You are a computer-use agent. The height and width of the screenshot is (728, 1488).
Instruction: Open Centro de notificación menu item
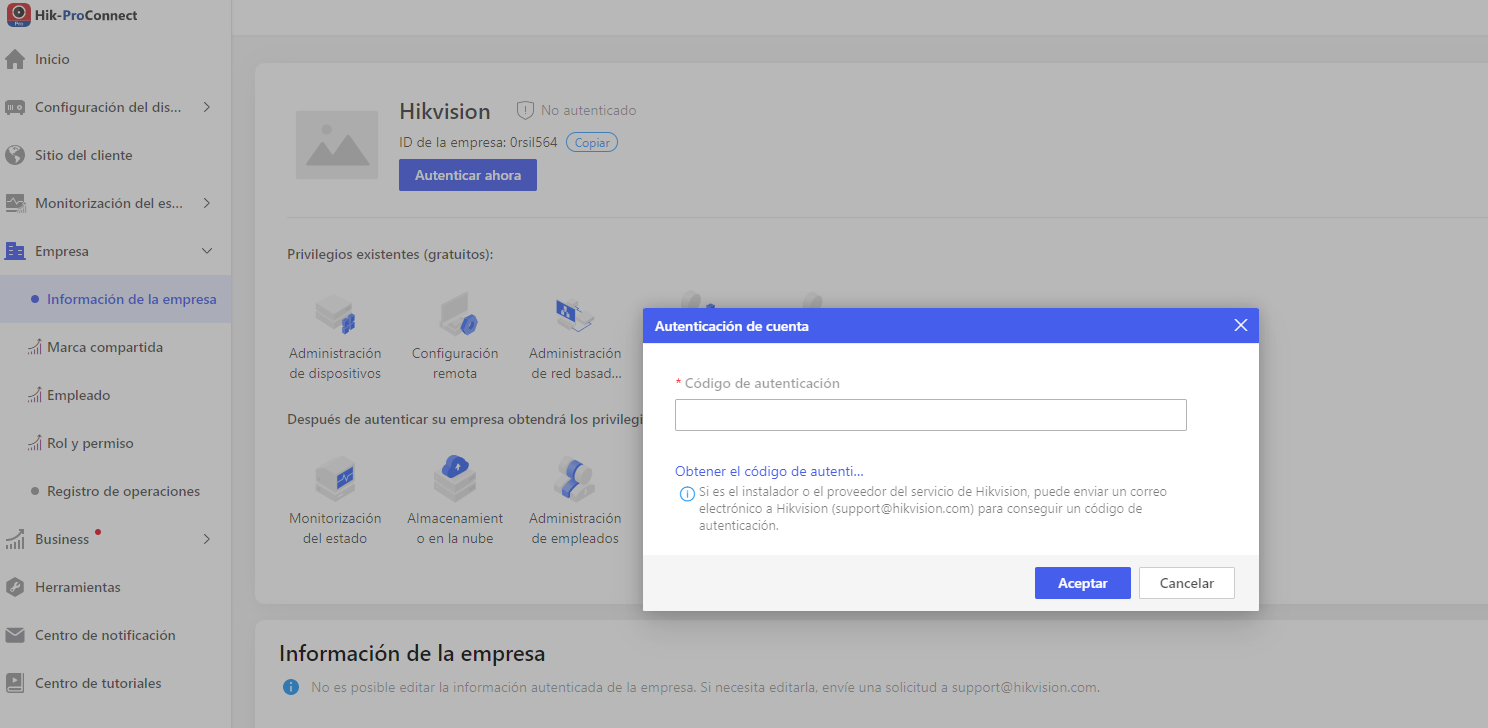[115, 635]
